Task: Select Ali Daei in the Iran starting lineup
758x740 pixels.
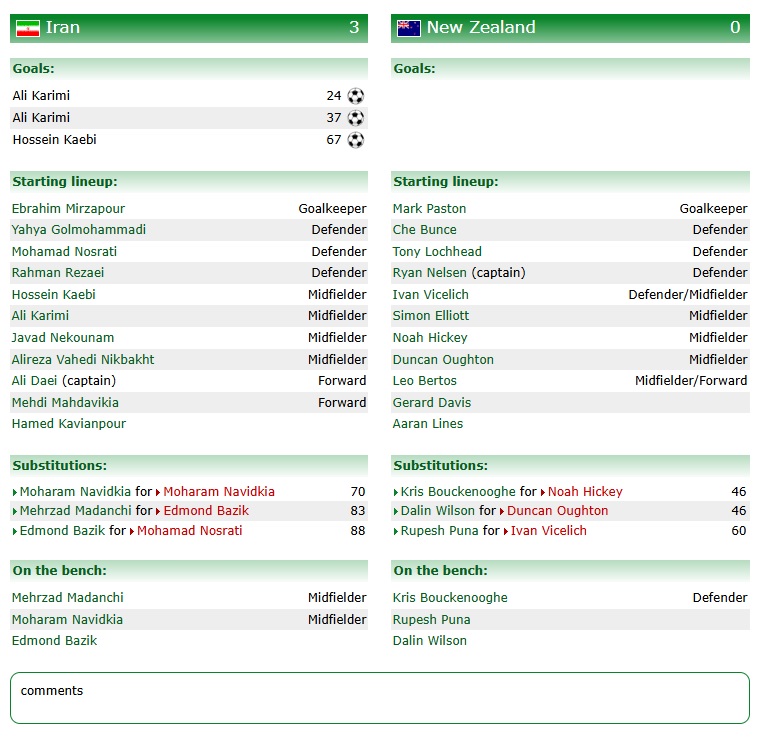Action: point(35,381)
